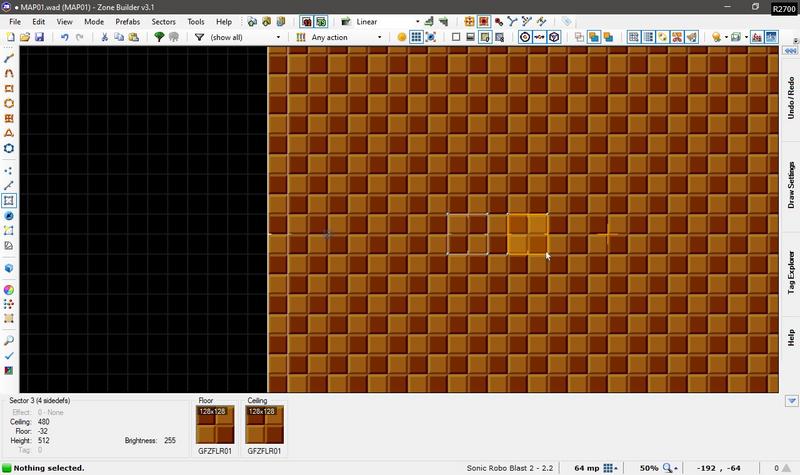Click the color wheel icon in left toolbar

click(9, 289)
